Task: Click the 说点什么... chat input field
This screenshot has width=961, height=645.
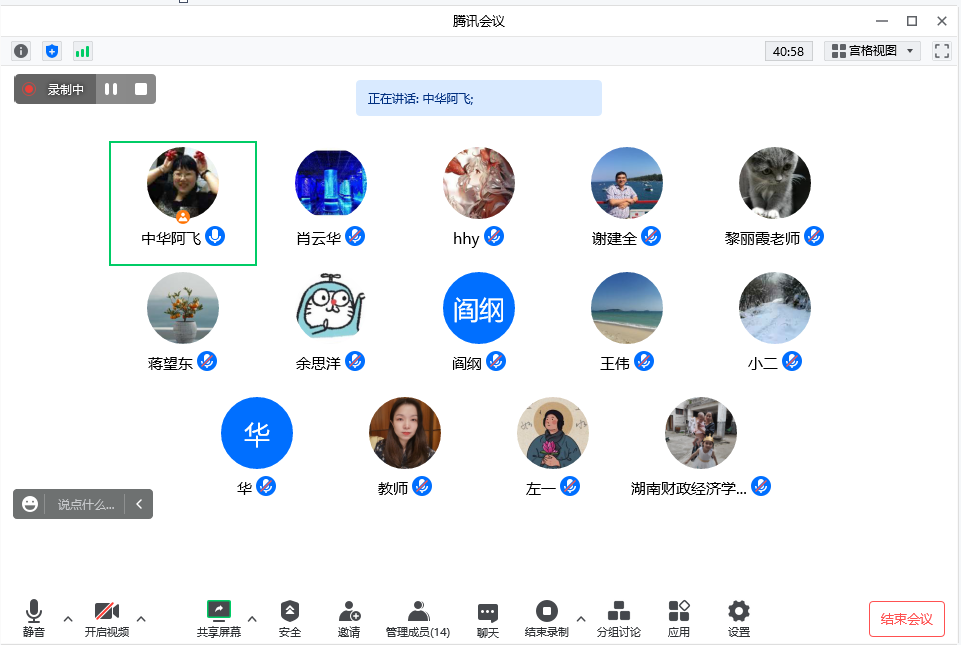Action: [x=86, y=505]
